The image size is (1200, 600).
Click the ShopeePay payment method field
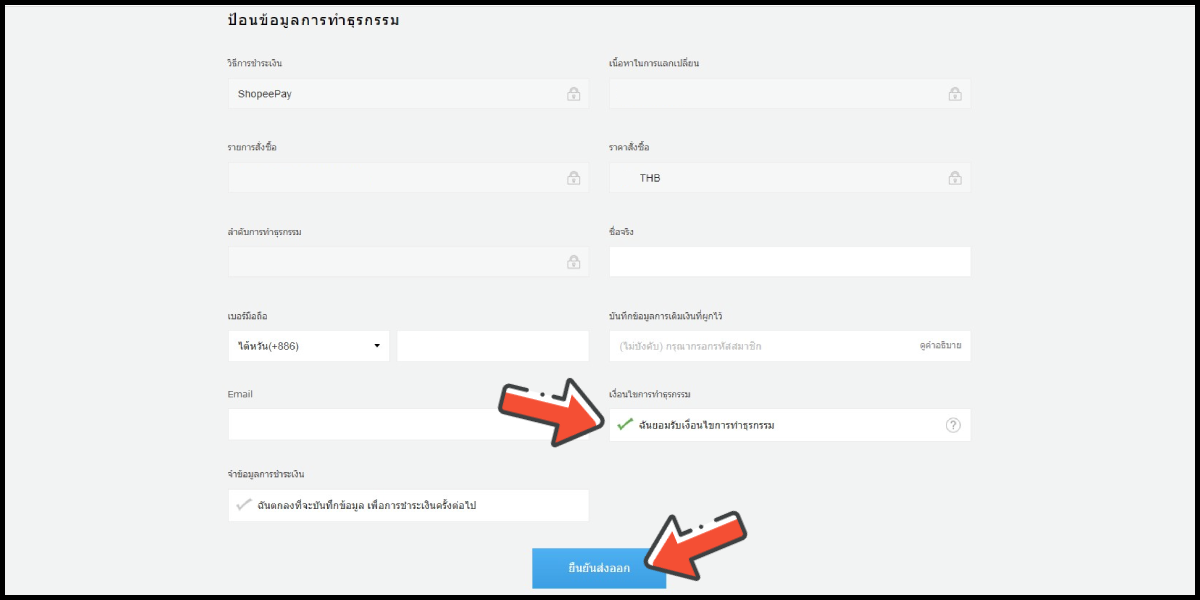408,94
